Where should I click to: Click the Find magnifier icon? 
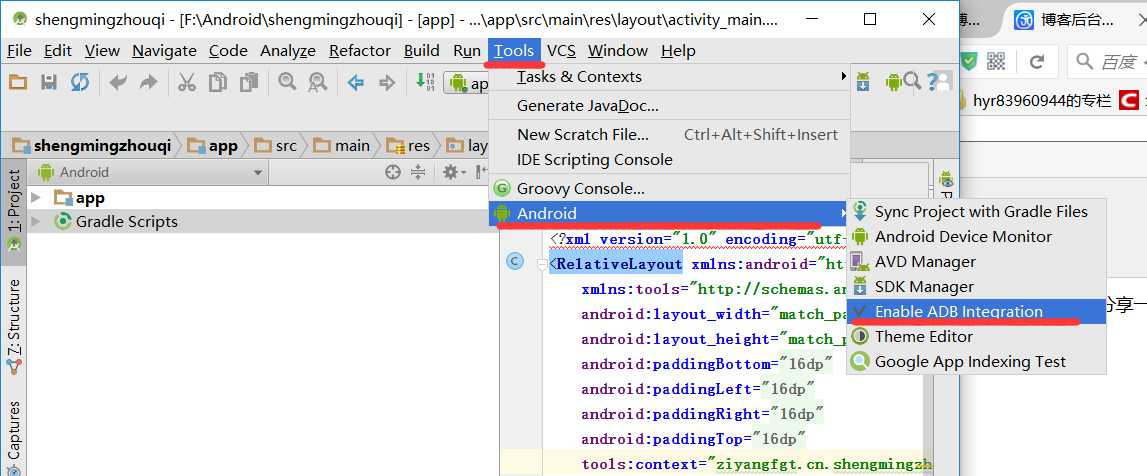pyautogui.click(x=287, y=82)
